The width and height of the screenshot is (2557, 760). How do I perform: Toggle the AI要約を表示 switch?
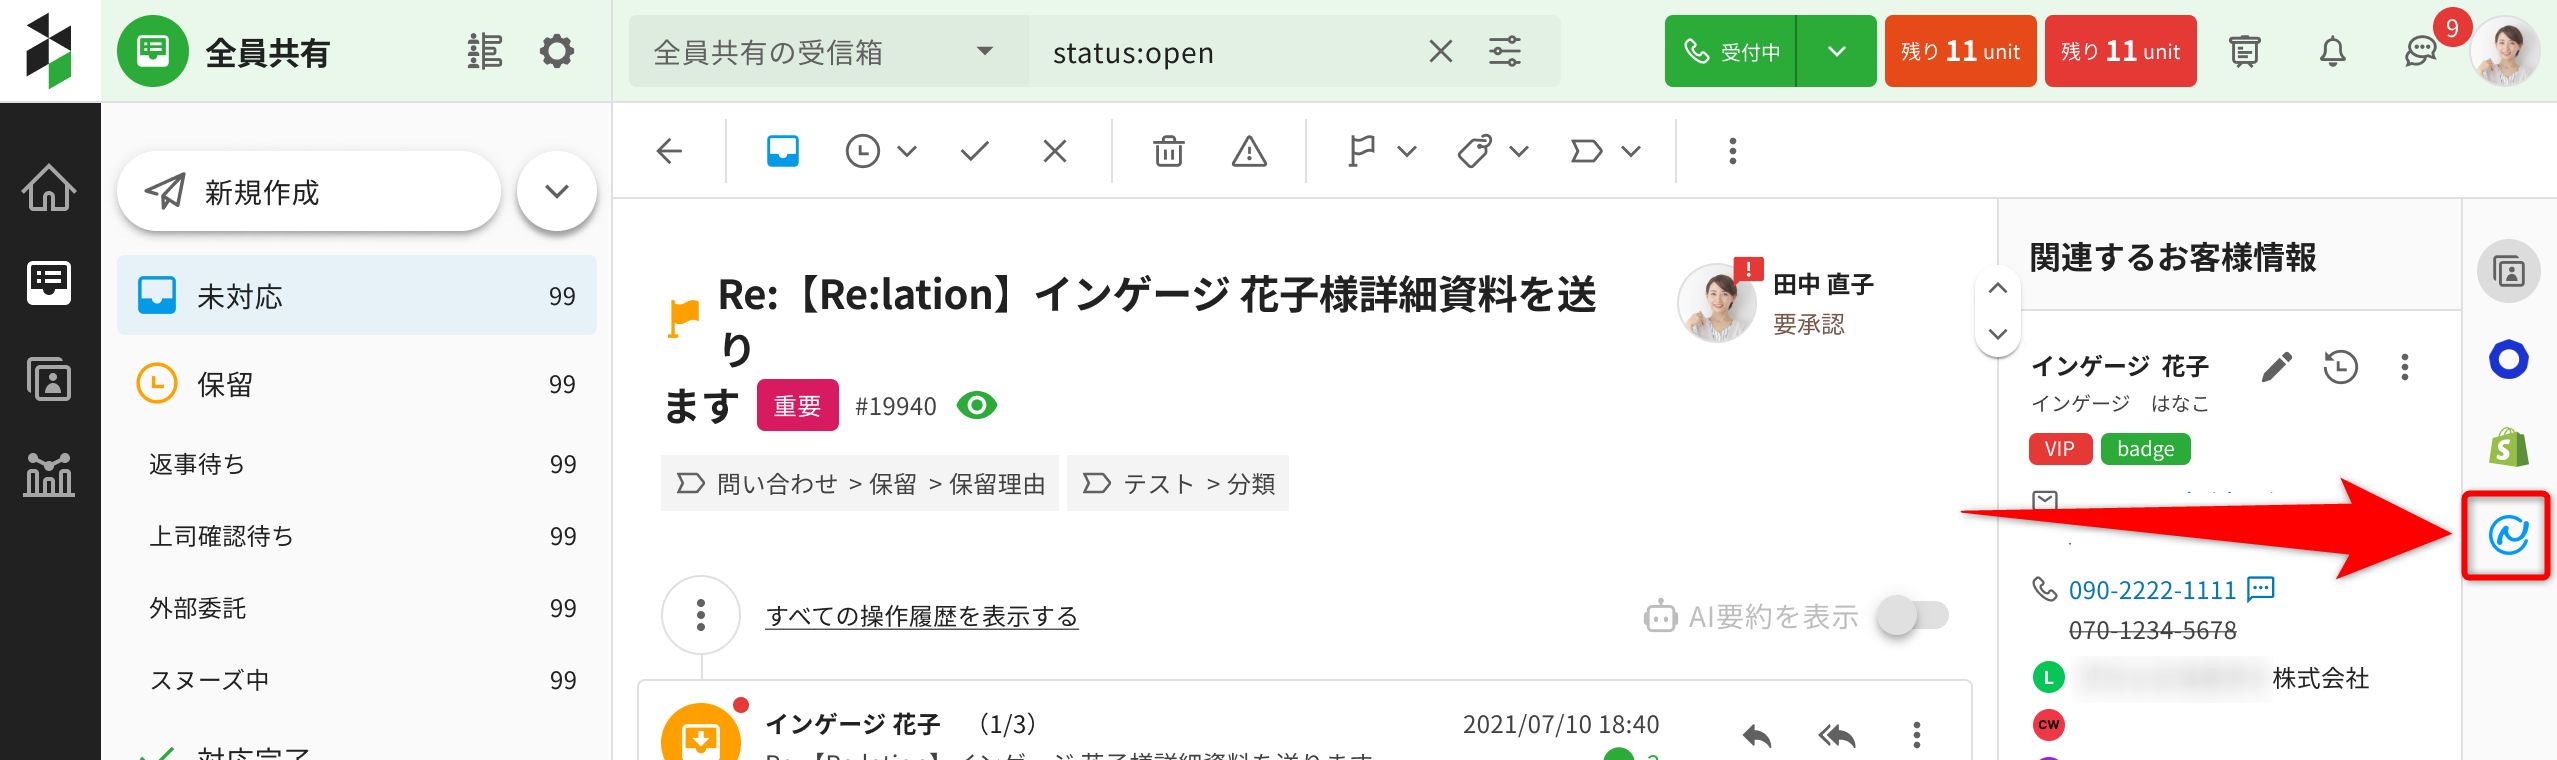(x=1911, y=616)
